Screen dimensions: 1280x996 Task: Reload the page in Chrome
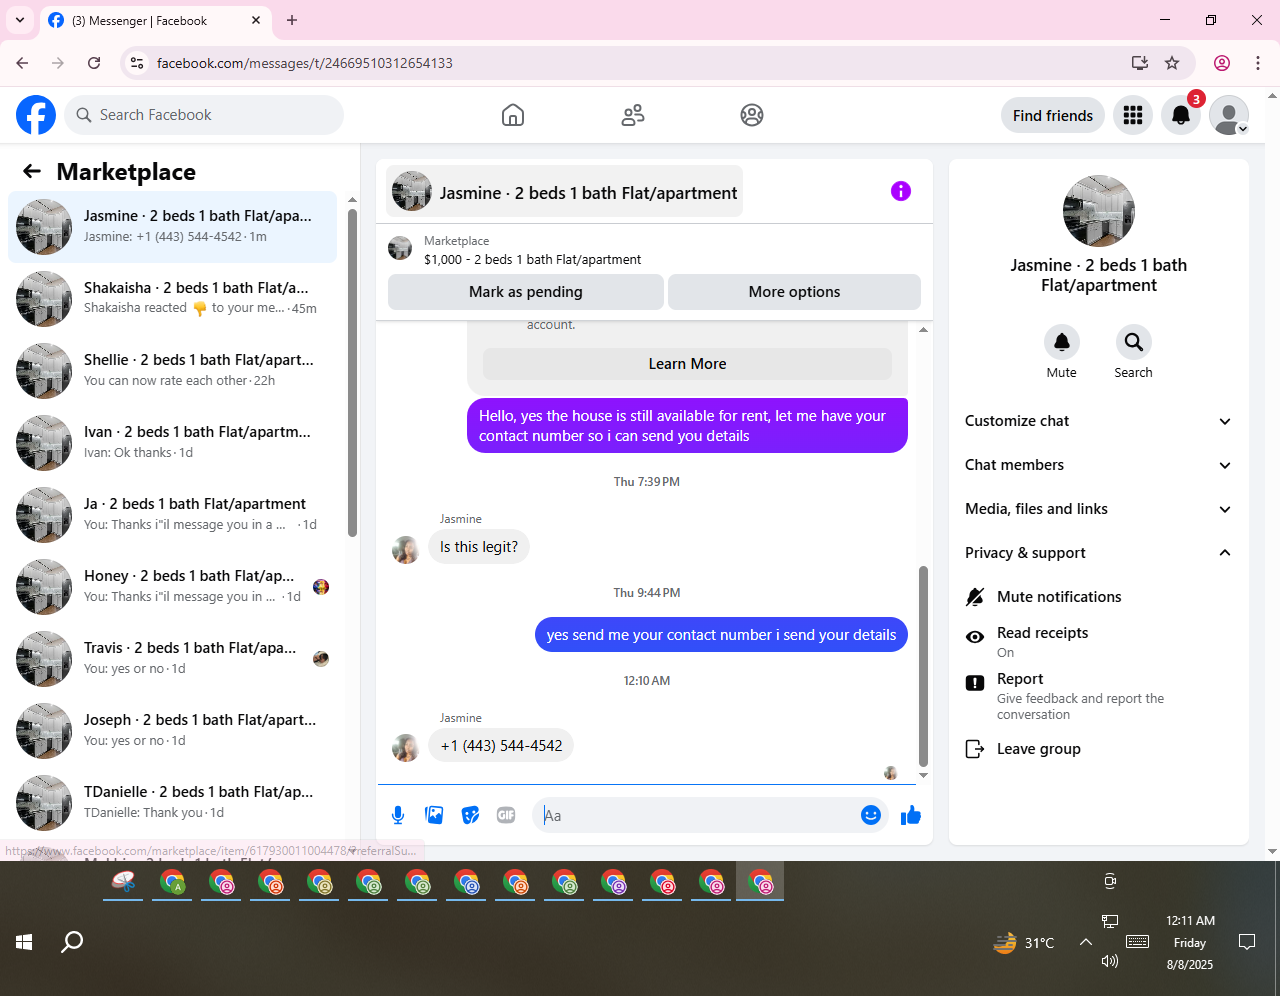94,63
